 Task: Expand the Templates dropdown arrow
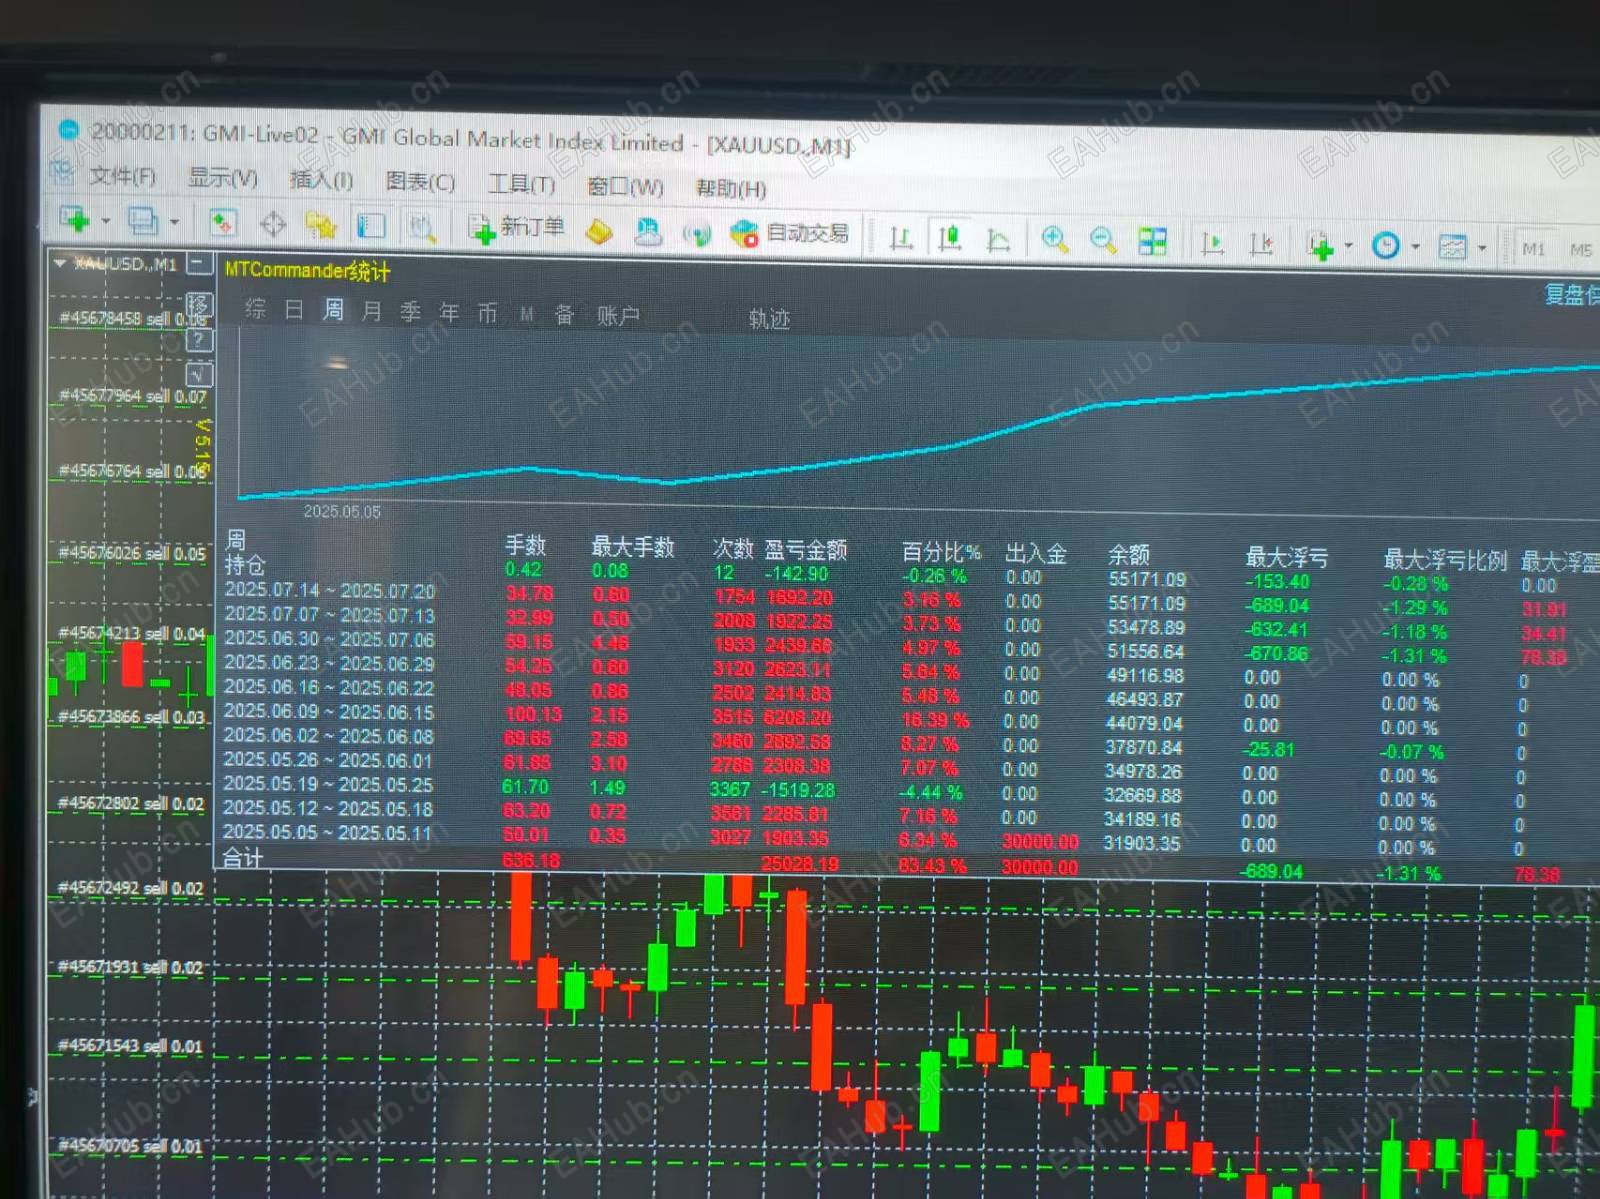coord(1482,248)
